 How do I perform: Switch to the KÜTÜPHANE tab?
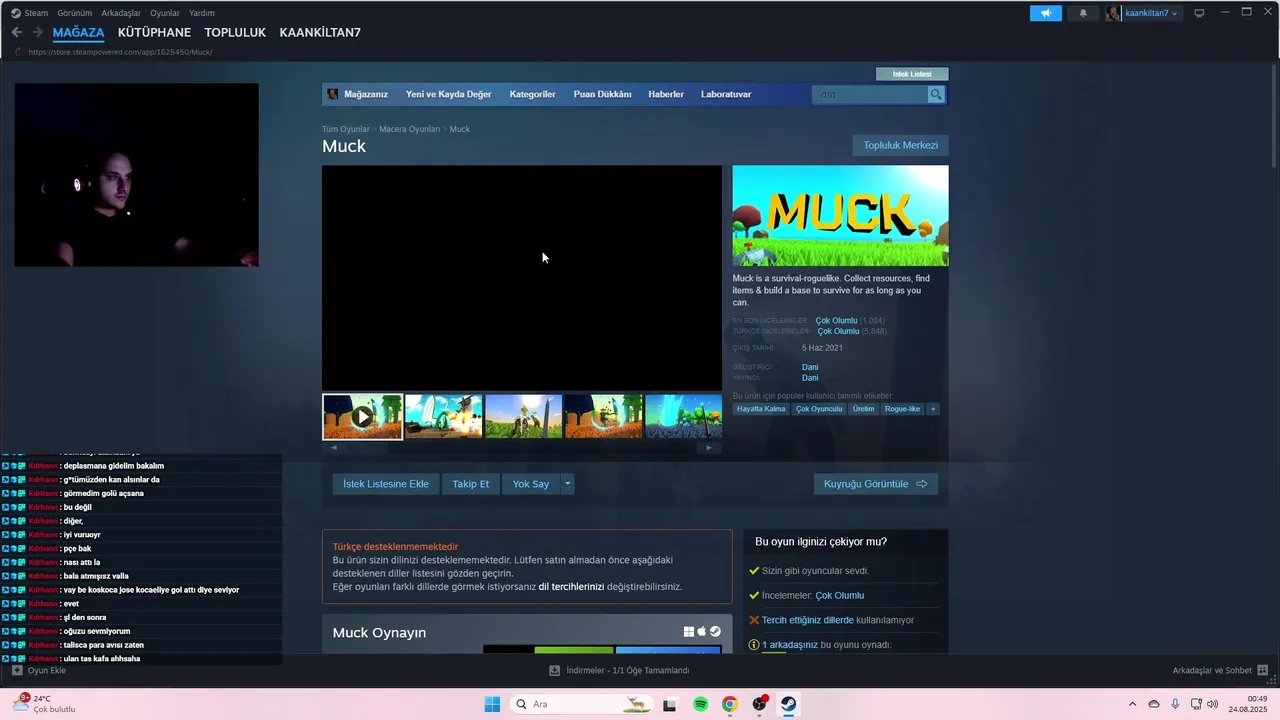coord(154,32)
